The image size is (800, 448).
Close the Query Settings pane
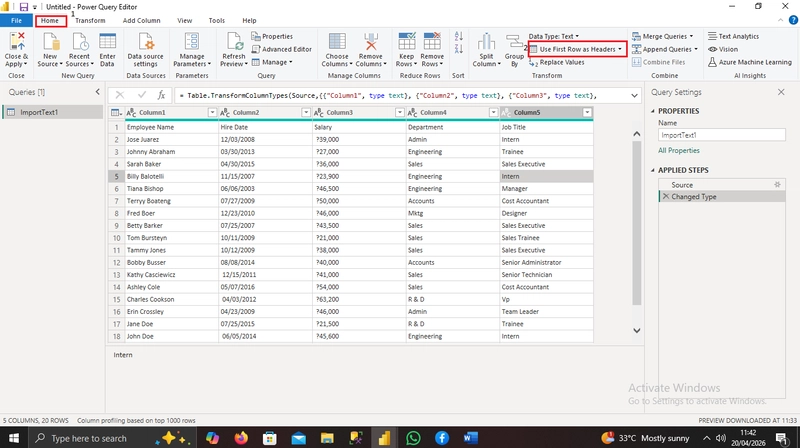pos(781,92)
